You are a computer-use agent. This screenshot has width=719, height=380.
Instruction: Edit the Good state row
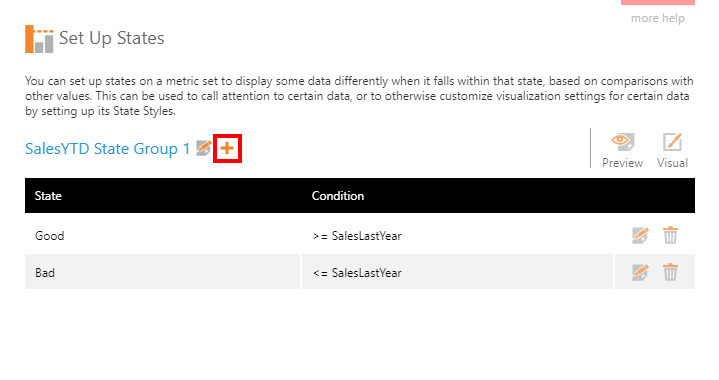click(640, 236)
